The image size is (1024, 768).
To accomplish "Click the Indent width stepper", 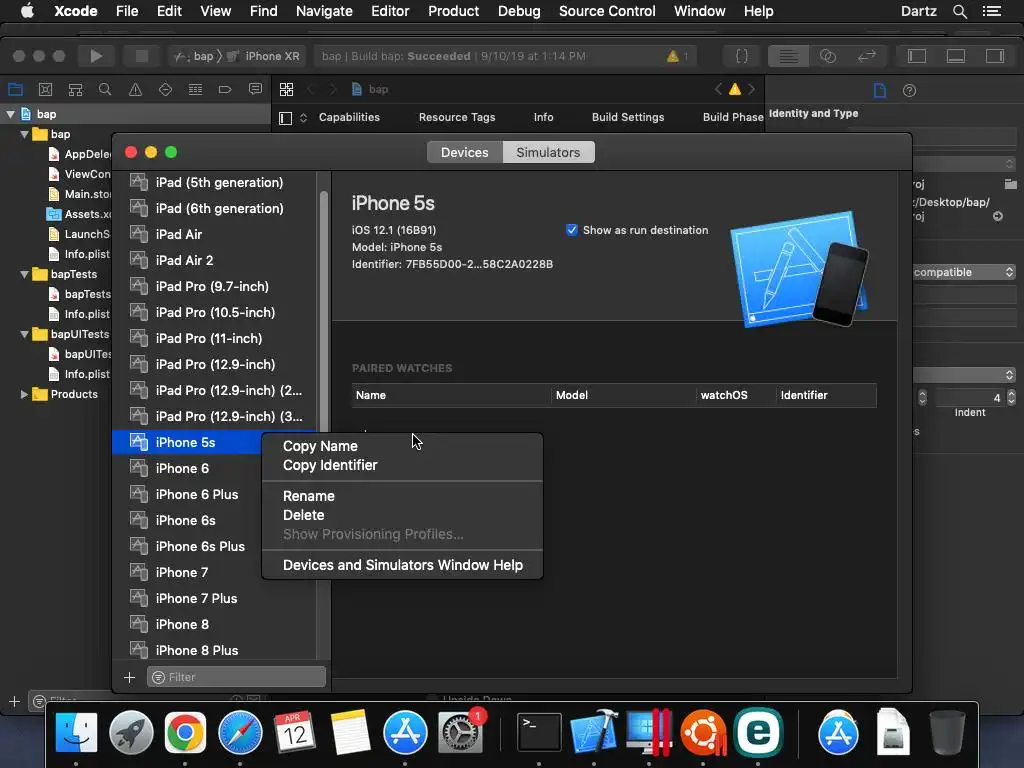I will coord(1011,397).
